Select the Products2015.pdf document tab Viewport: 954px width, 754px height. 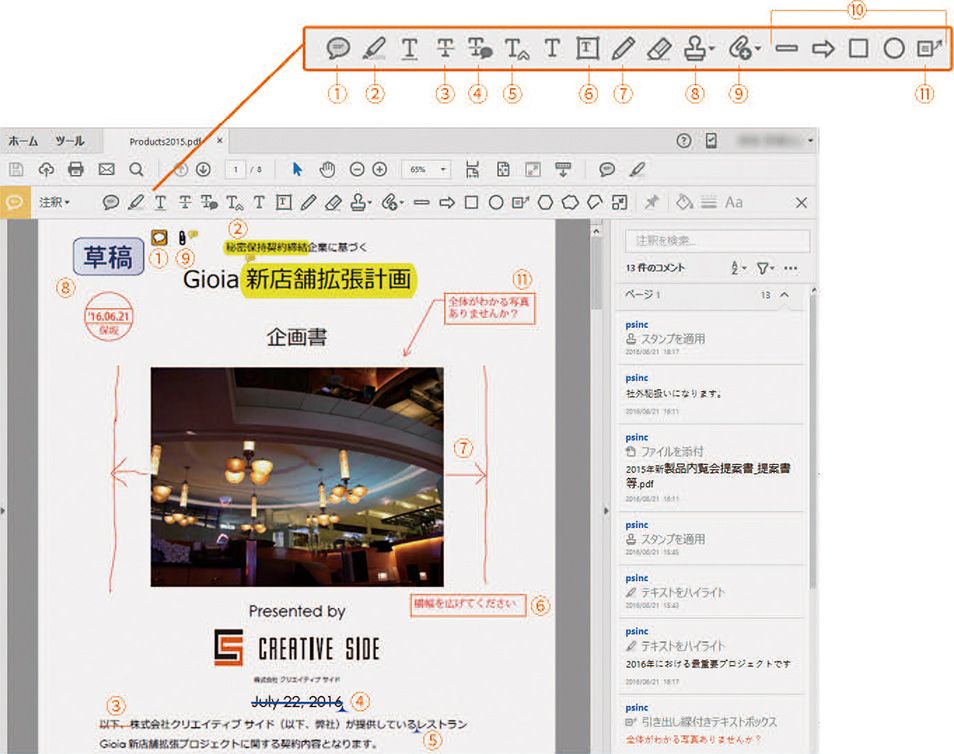[165, 142]
